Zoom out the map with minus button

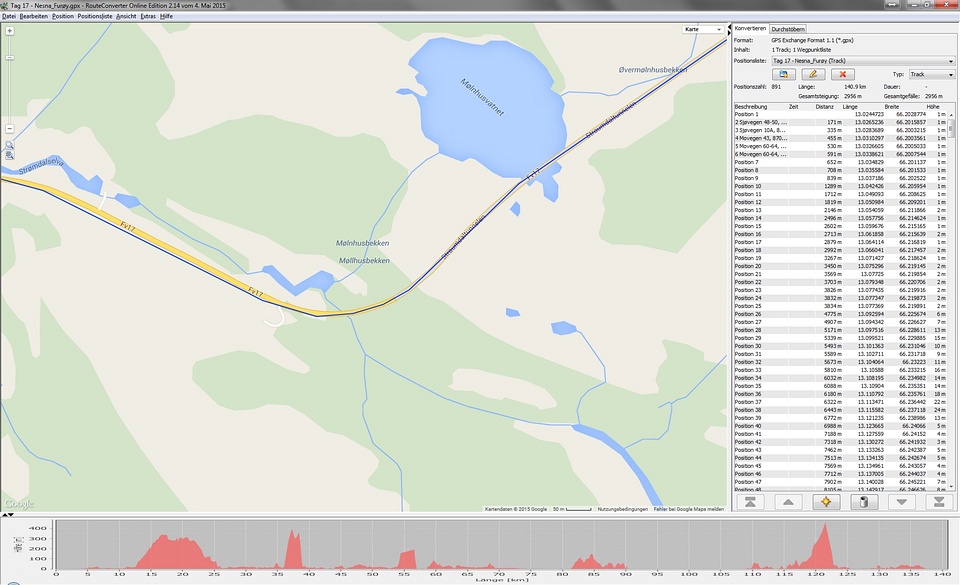point(10,129)
